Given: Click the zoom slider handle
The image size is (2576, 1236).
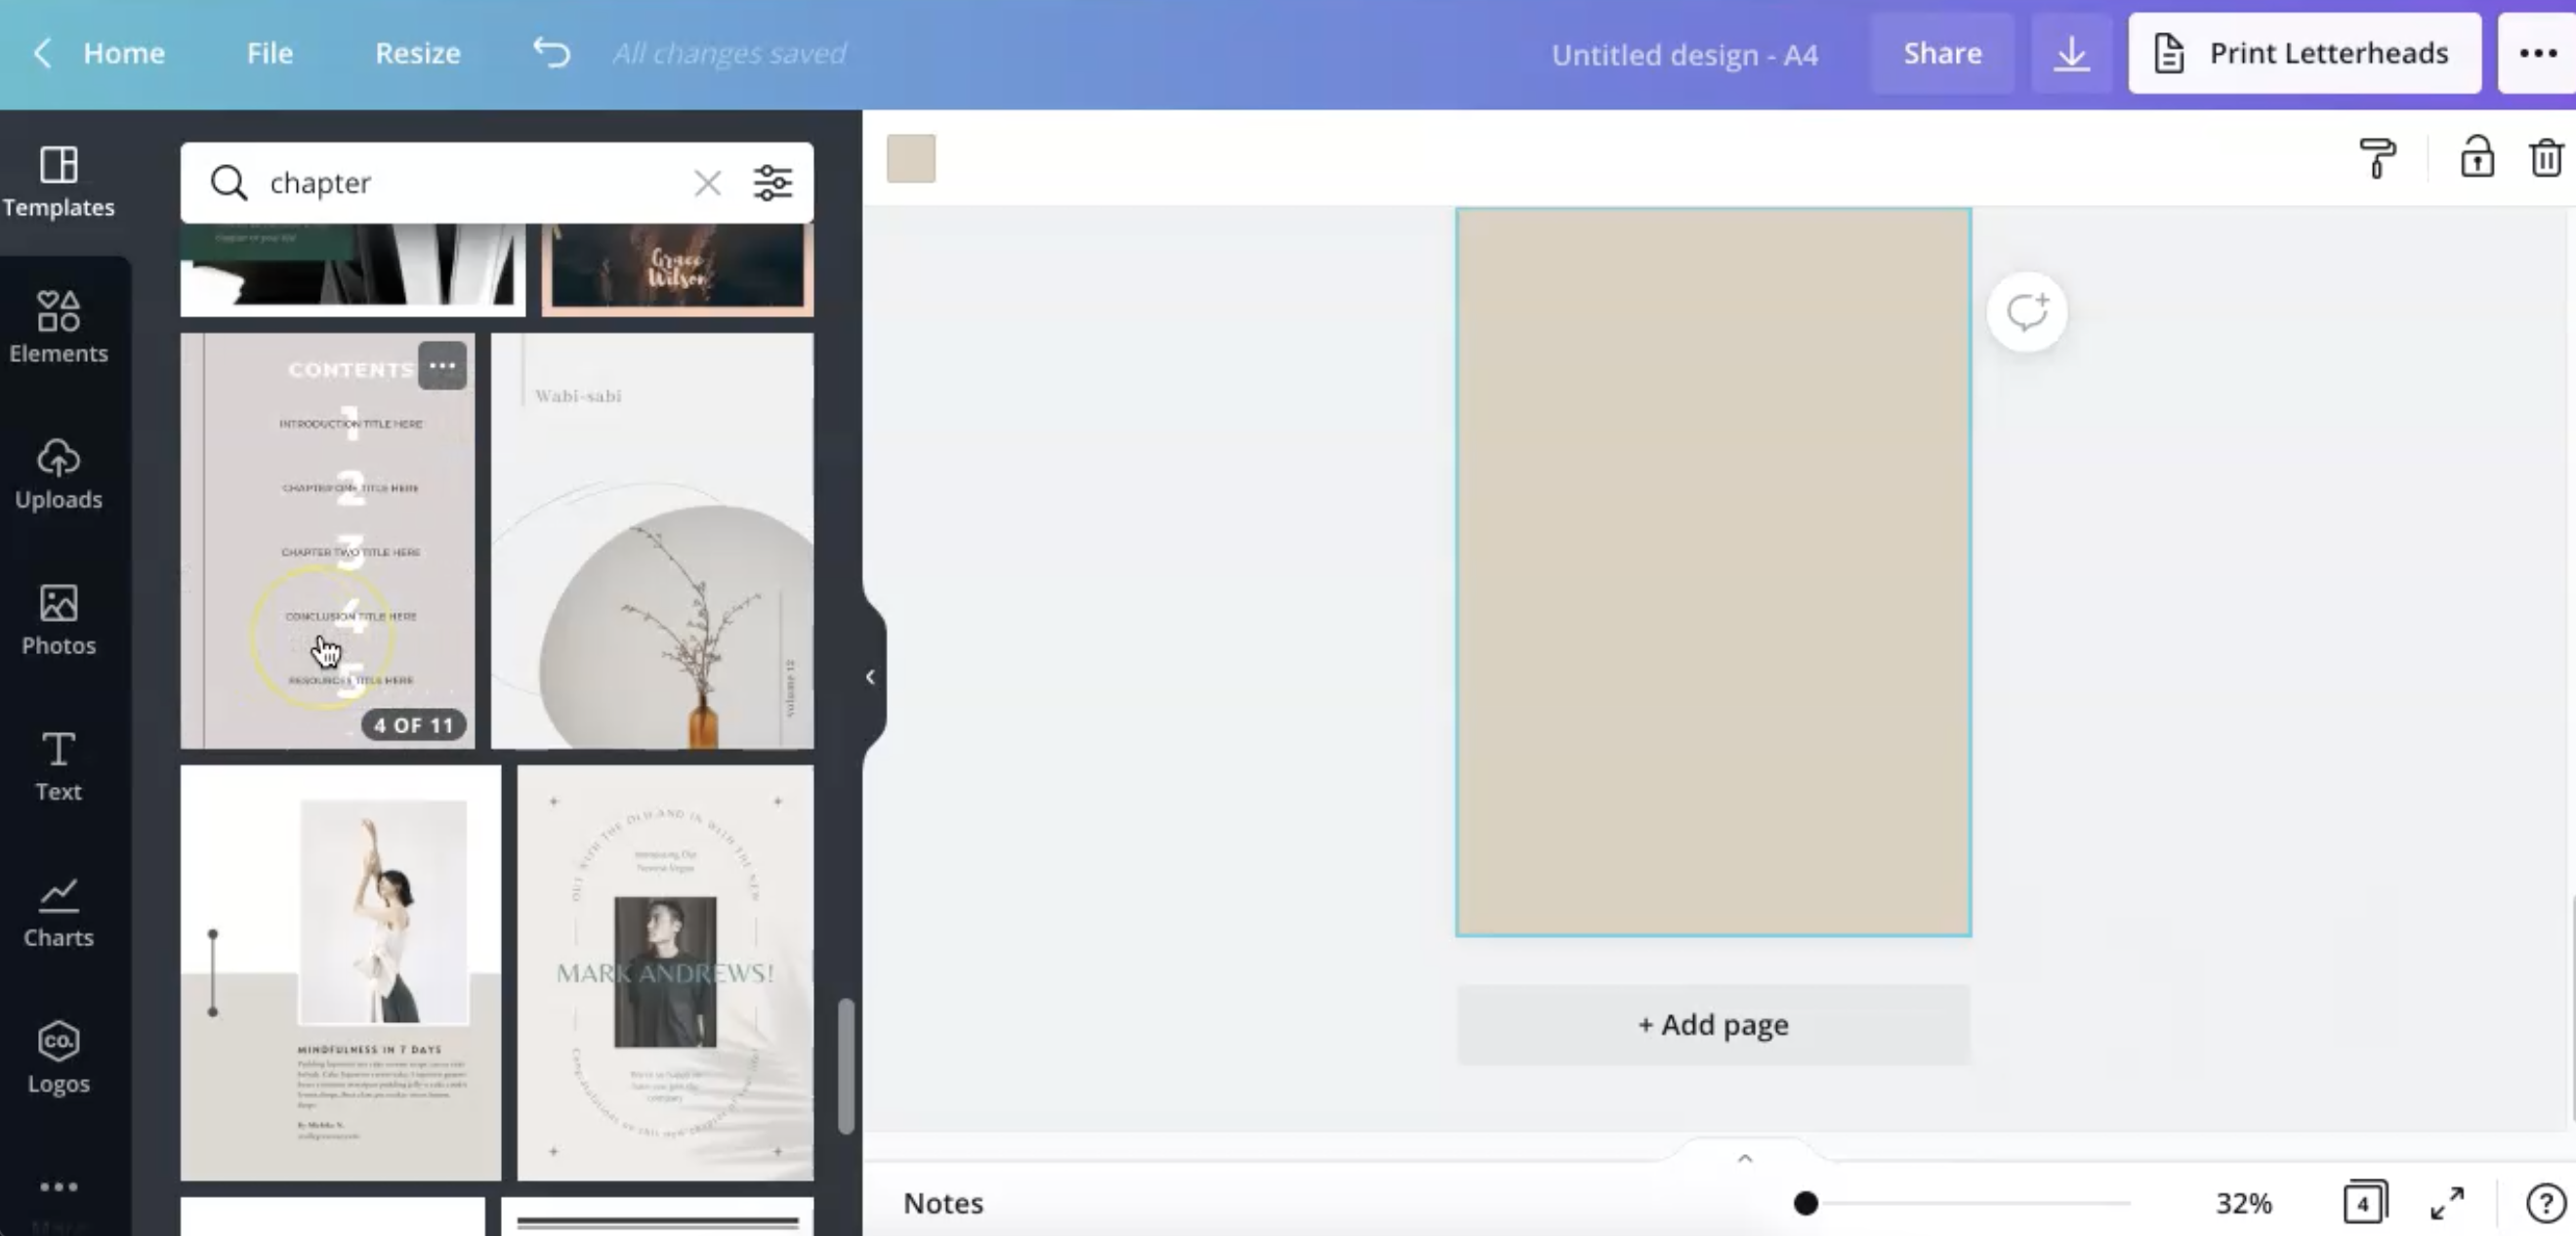Looking at the screenshot, I should point(1805,1203).
